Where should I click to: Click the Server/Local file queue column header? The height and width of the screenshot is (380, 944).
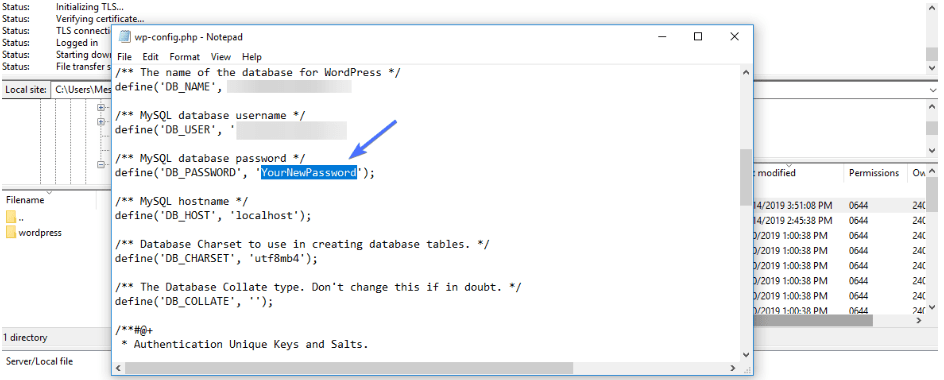(x=39, y=361)
